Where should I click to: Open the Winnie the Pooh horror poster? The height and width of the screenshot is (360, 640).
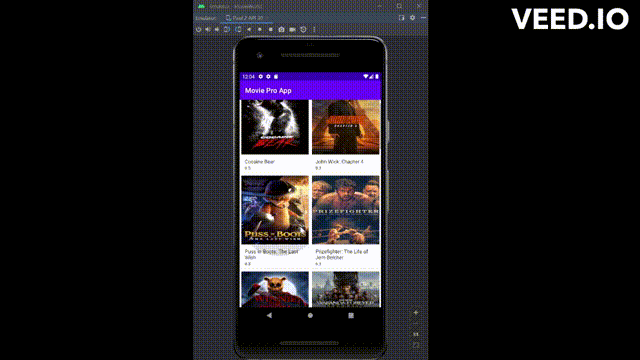coord(275,289)
